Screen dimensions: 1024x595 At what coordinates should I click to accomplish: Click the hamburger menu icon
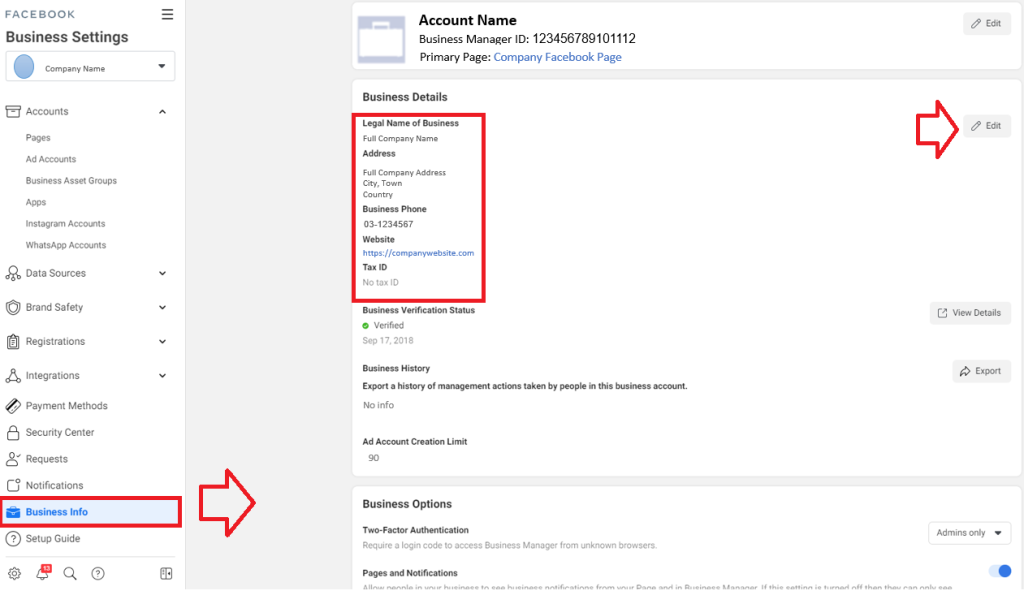pyautogui.click(x=167, y=14)
